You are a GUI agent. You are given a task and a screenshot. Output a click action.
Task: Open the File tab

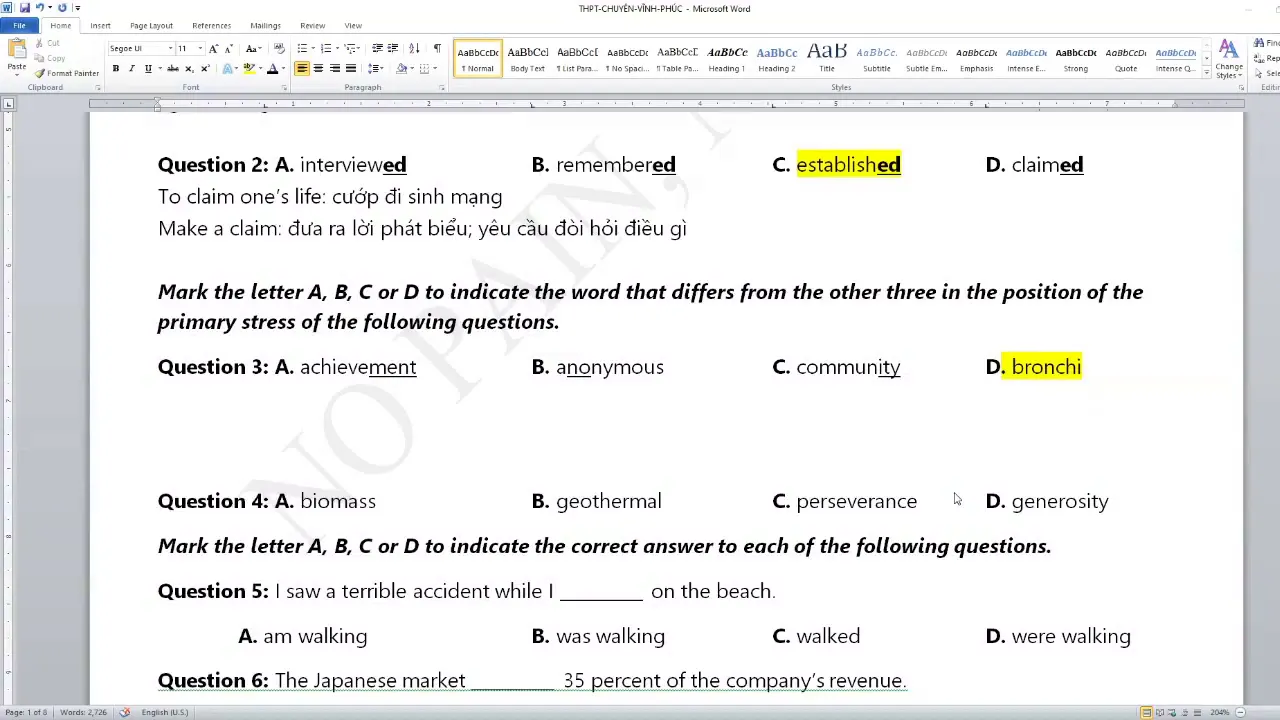pyautogui.click(x=19, y=25)
